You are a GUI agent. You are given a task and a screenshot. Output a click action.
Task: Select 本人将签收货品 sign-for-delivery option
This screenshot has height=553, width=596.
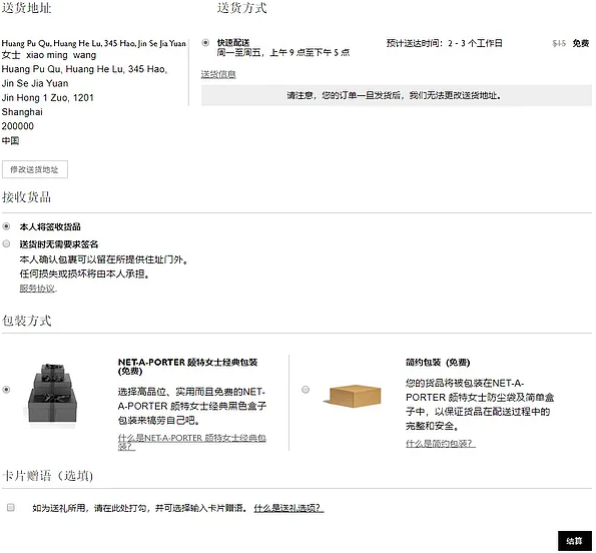[6, 227]
